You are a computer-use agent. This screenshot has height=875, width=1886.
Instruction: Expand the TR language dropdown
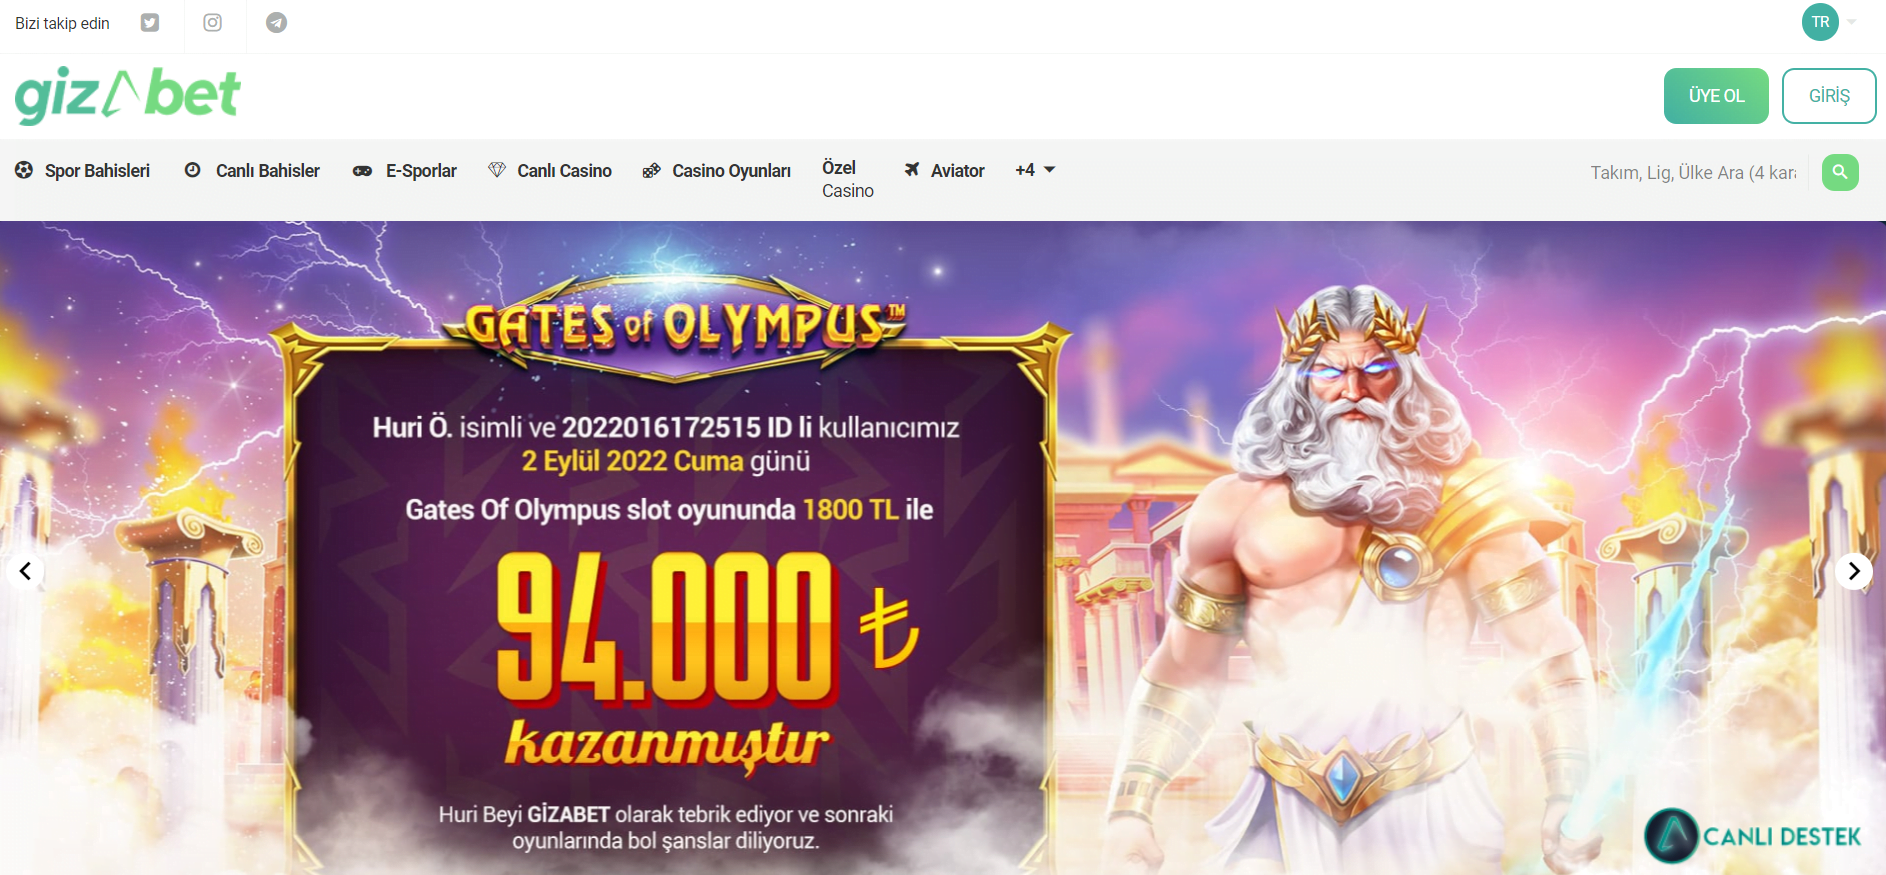pos(1829,22)
